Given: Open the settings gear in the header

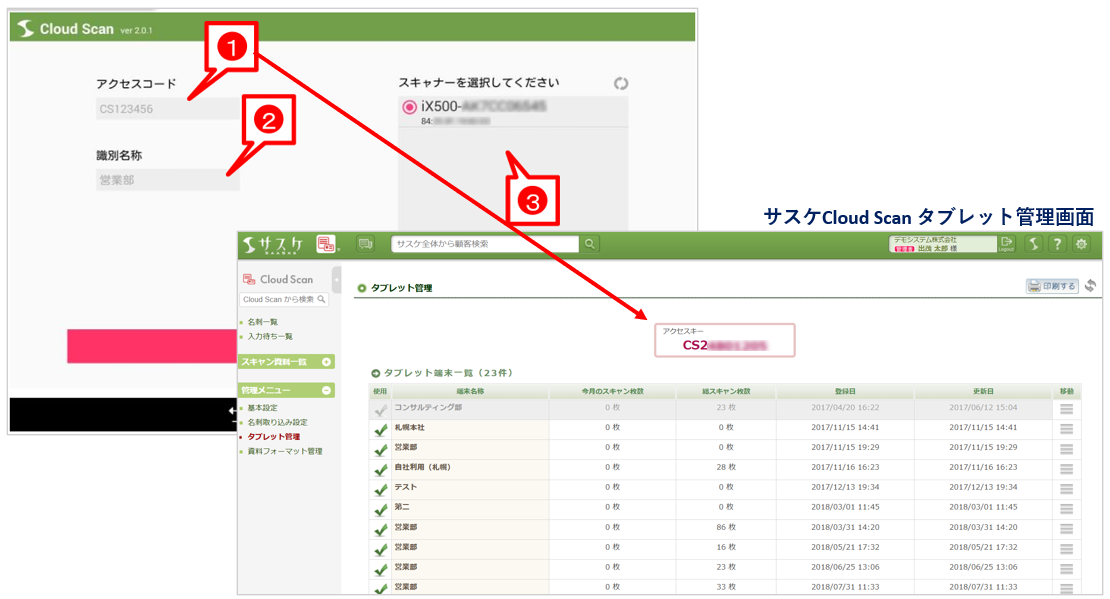Looking at the screenshot, I should (x=1082, y=244).
